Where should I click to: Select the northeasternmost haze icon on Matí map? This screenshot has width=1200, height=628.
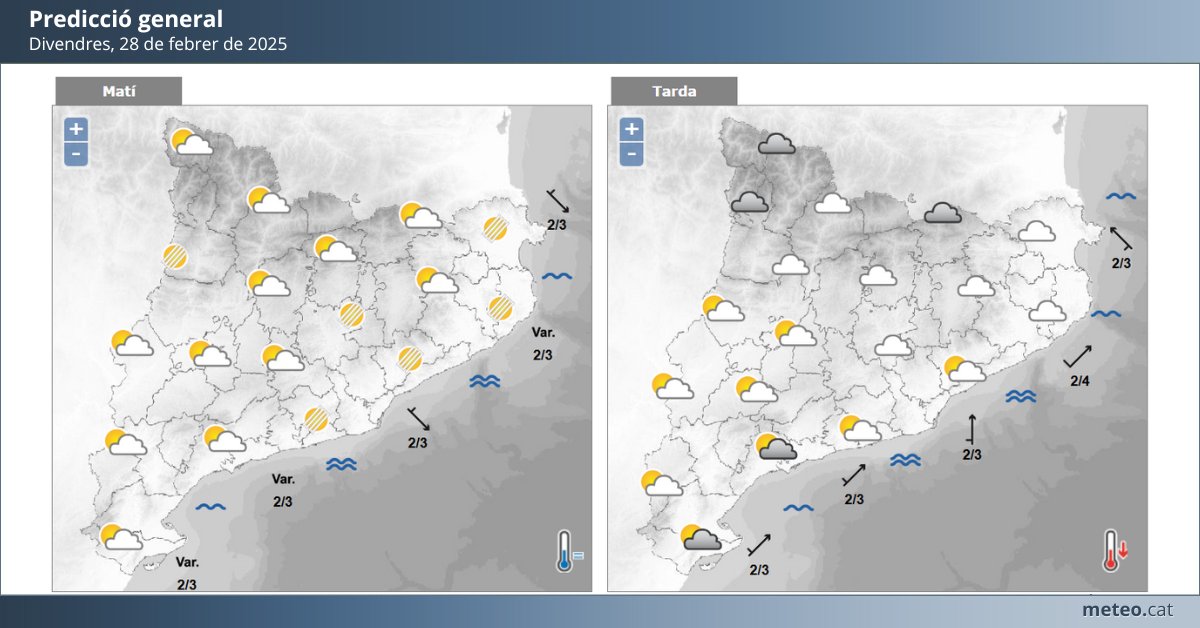(x=494, y=228)
